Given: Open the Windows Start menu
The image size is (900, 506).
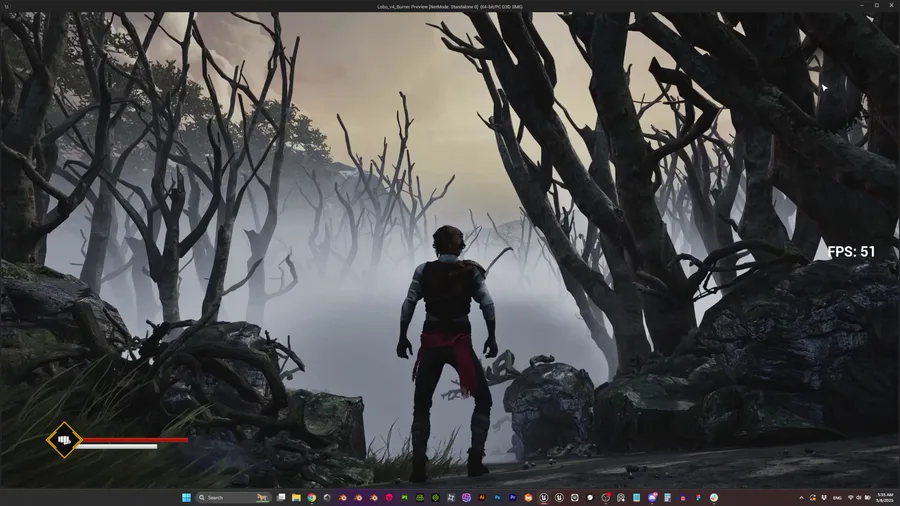Looking at the screenshot, I should [x=187, y=497].
